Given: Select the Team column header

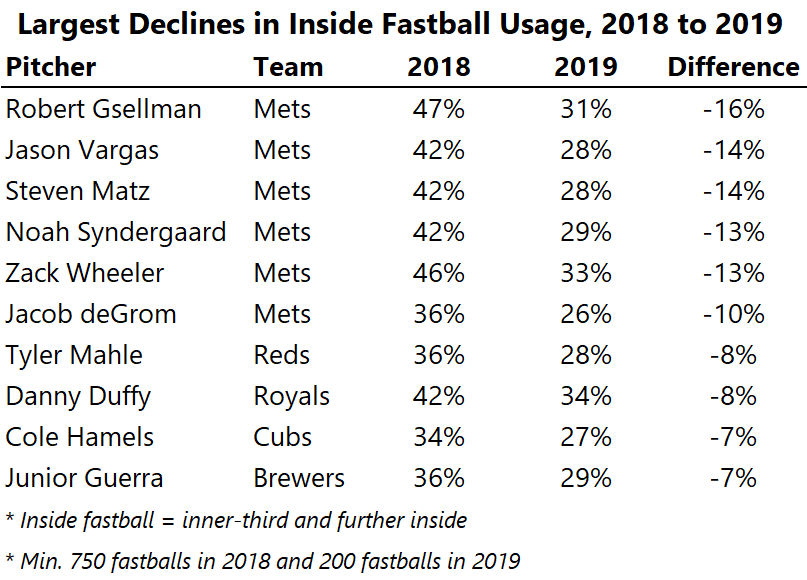Looking at the screenshot, I should pos(288,67).
